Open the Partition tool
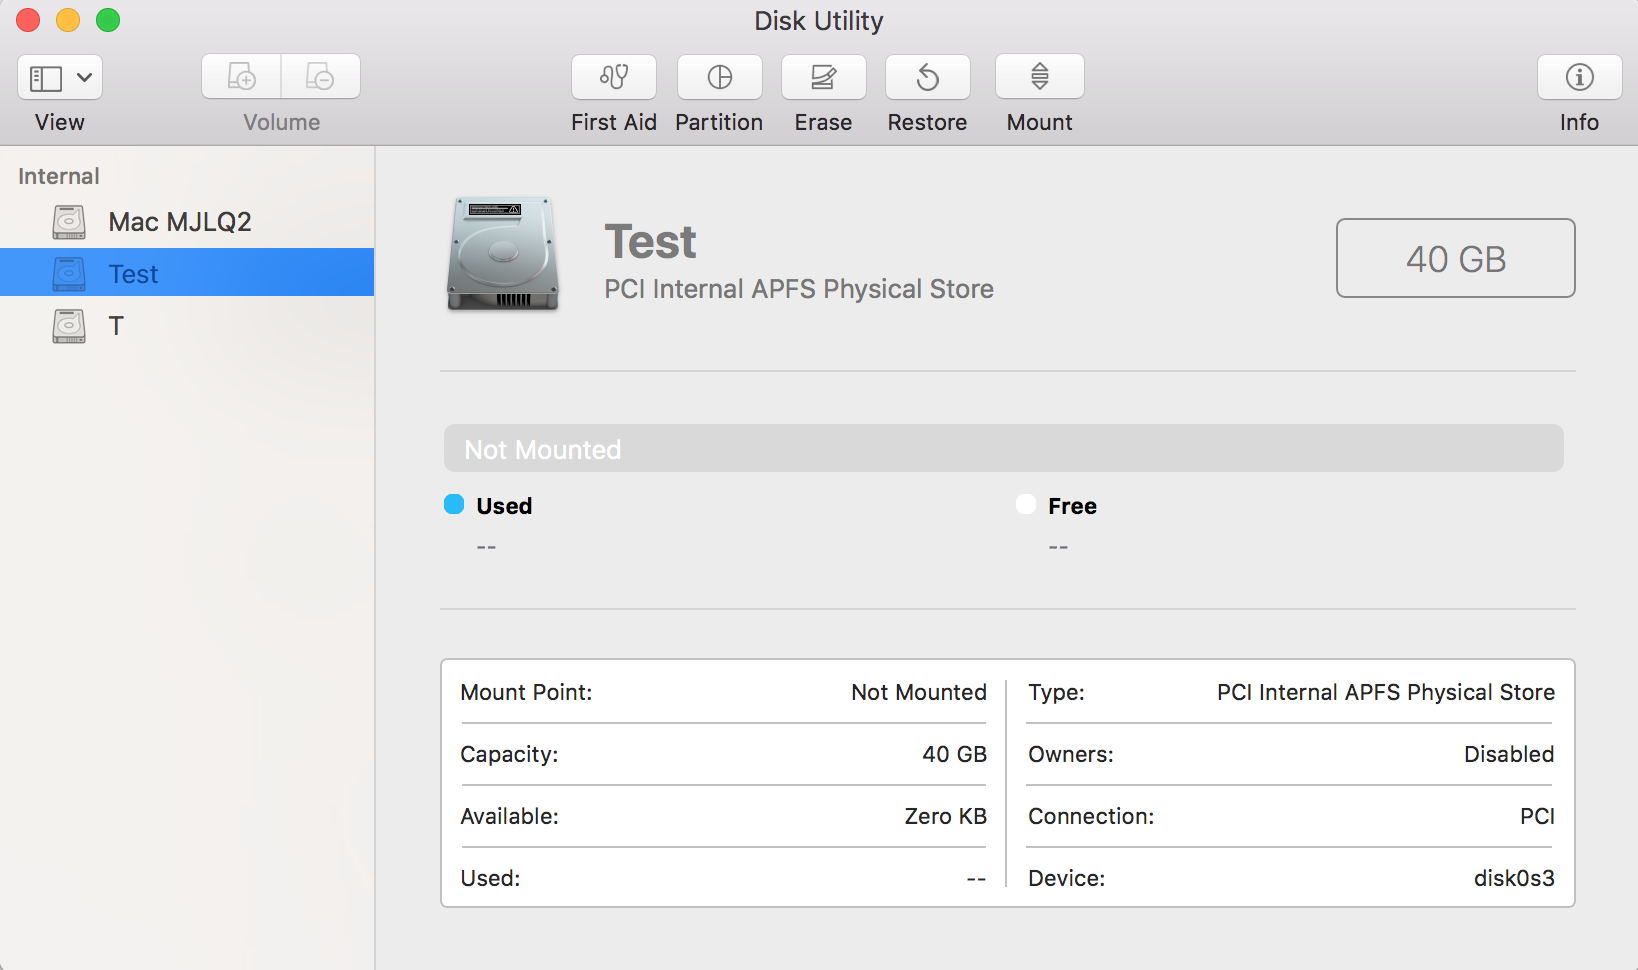The height and width of the screenshot is (970, 1638). click(719, 78)
